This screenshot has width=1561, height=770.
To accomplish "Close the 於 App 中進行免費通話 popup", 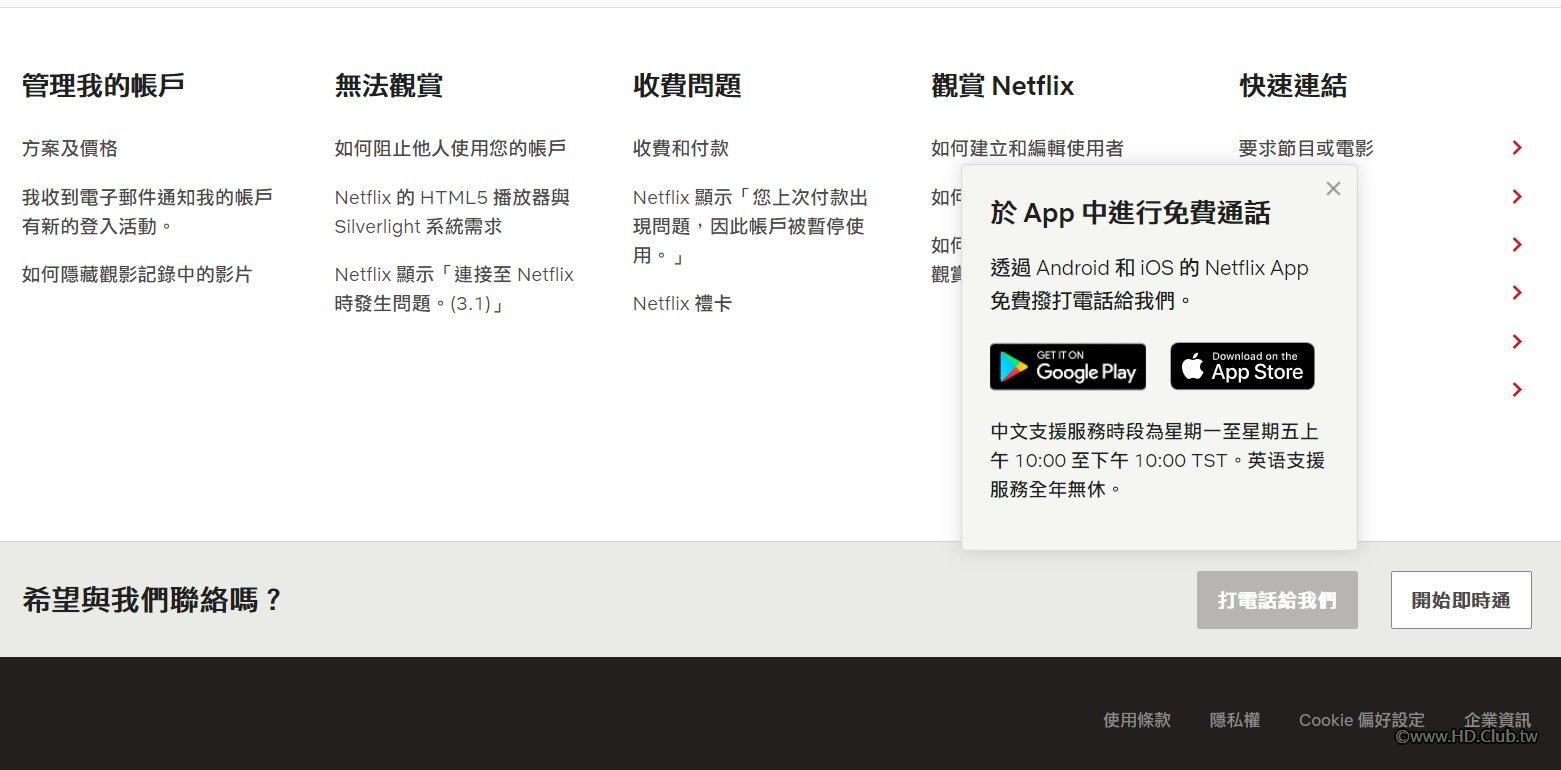I will pos(1333,188).
